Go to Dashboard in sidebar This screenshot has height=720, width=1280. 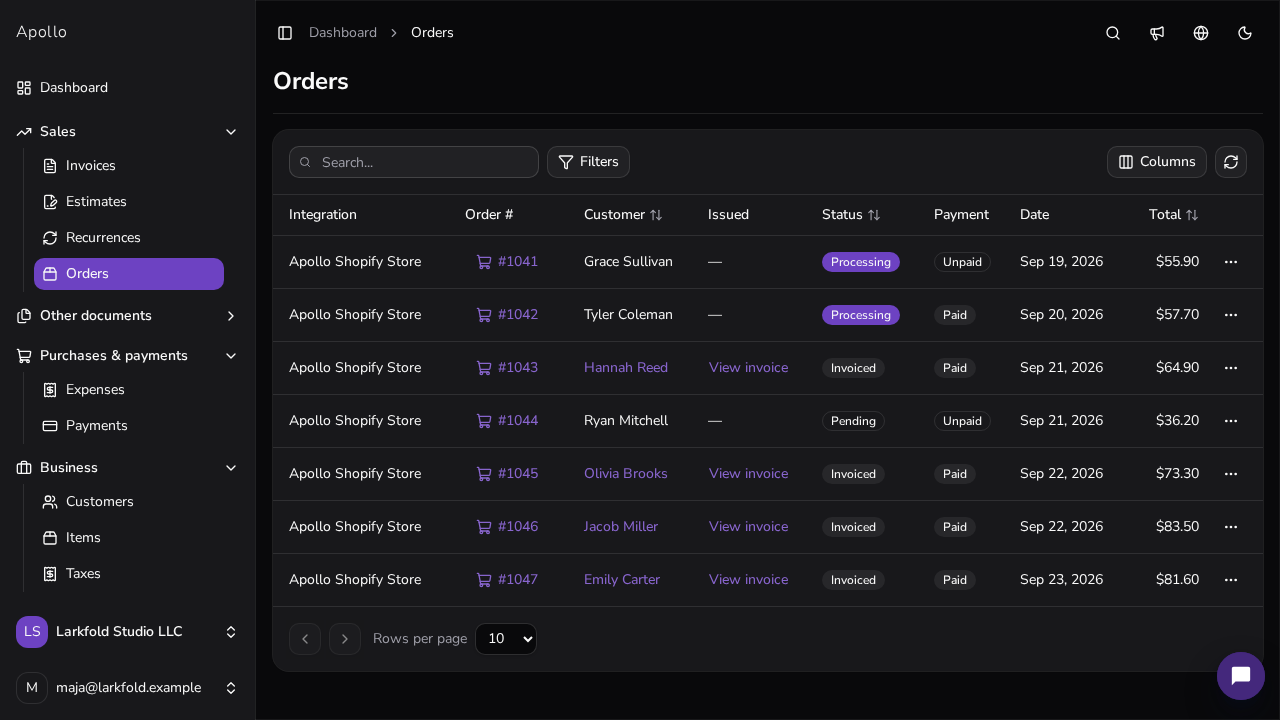tap(127, 88)
